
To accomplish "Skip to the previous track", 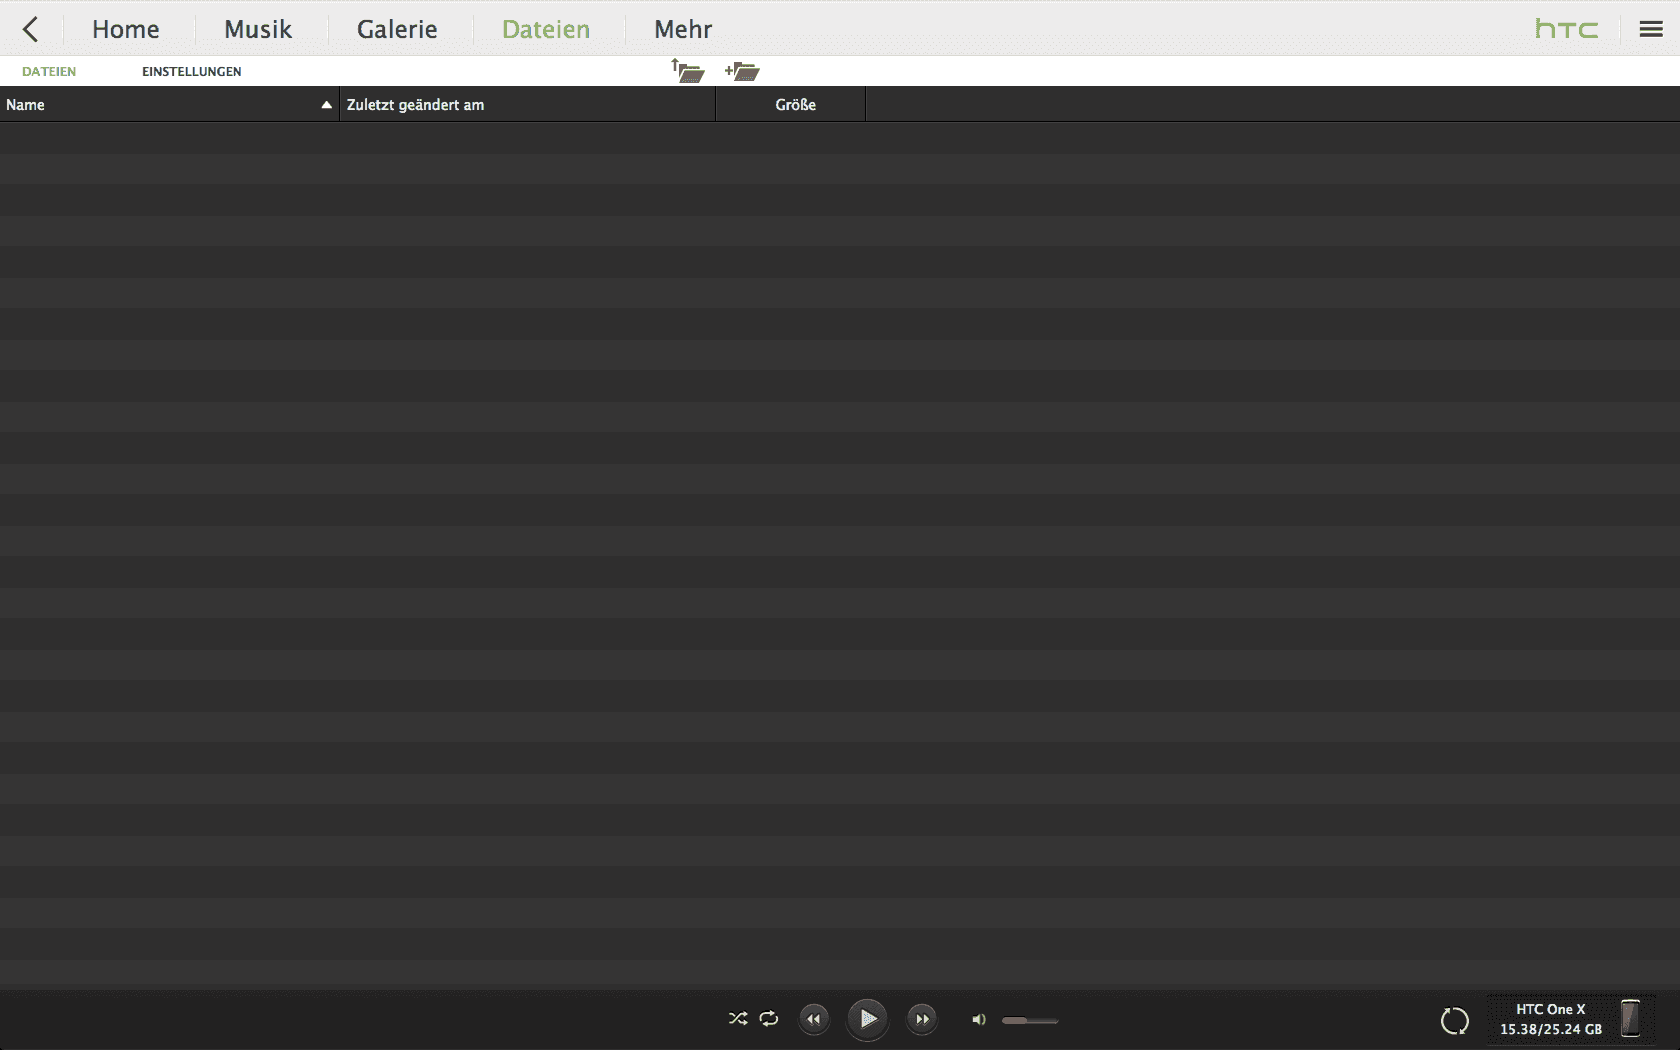I will click(814, 1019).
